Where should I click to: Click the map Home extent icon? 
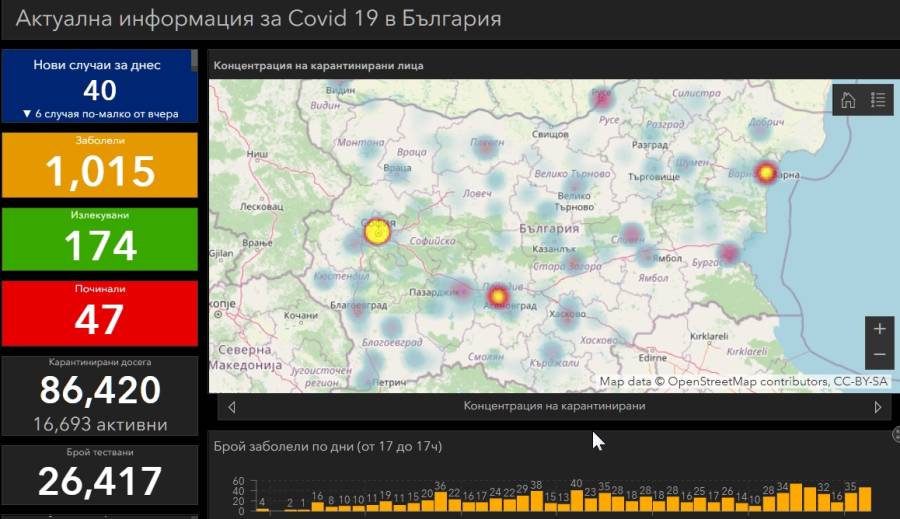coord(848,100)
